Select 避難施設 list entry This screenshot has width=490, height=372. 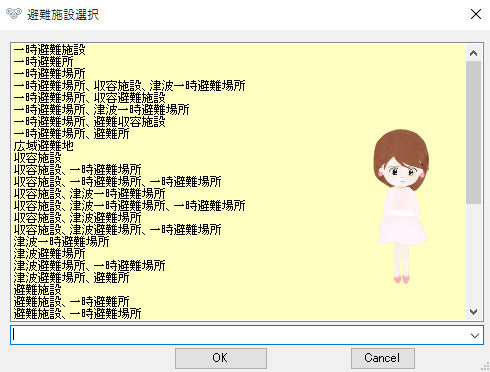(x=38, y=290)
